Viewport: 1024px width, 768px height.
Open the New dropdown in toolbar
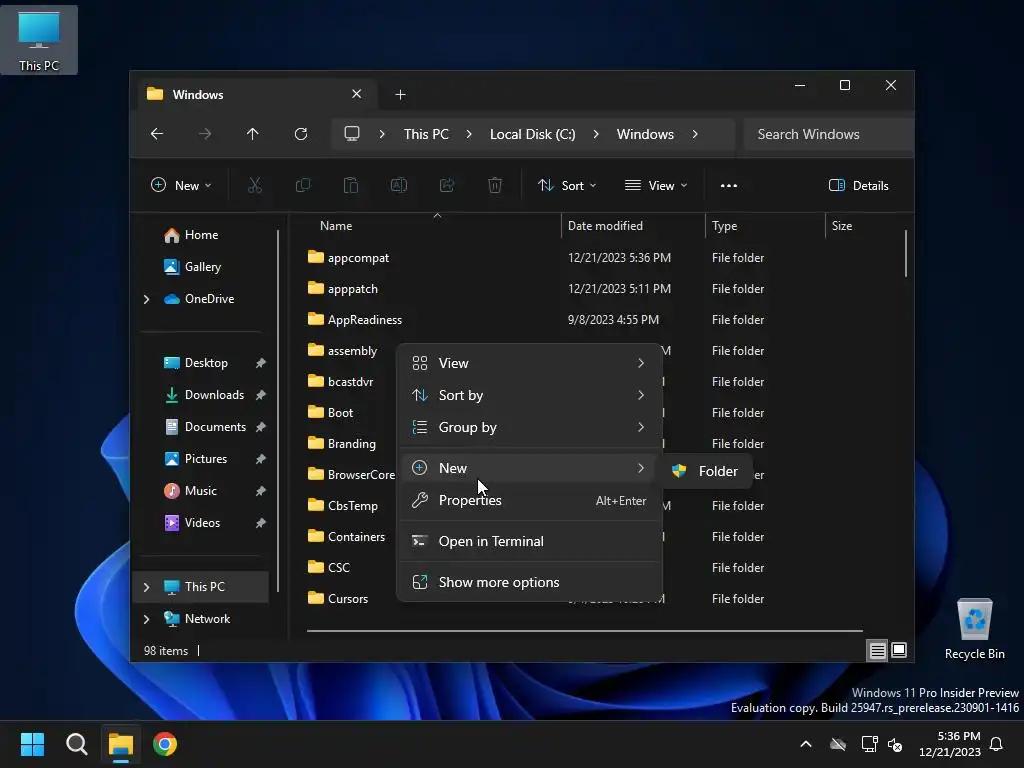pyautogui.click(x=181, y=185)
